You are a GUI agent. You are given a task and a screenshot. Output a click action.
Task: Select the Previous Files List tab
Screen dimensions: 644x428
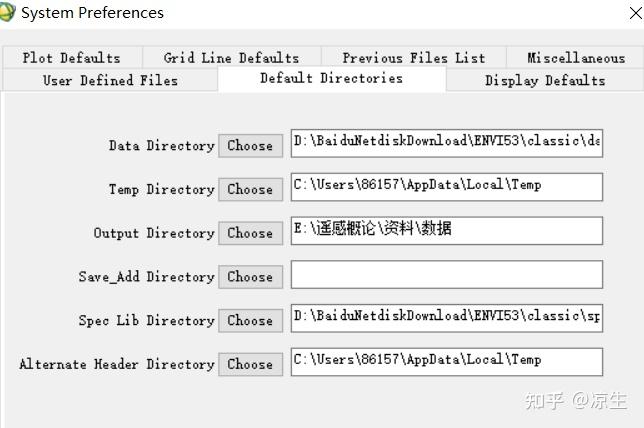coord(413,58)
